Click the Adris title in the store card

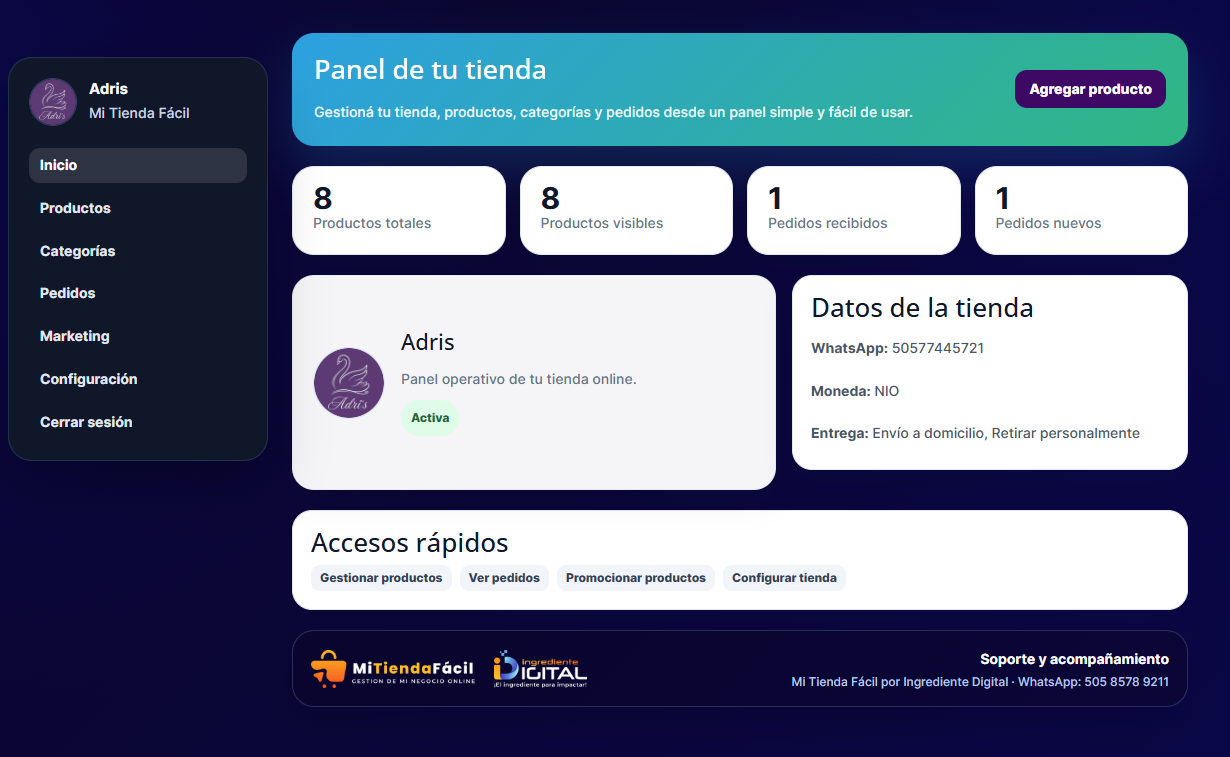(428, 342)
